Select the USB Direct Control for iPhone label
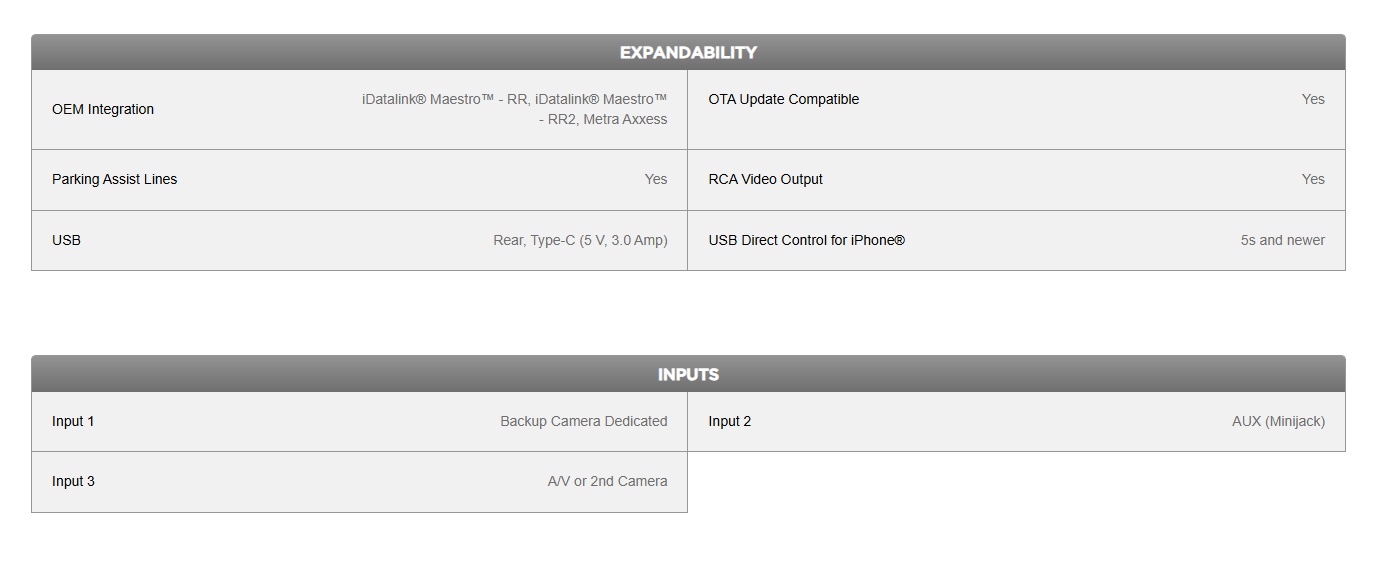Image resolution: width=1383 pixels, height=565 pixels. click(807, 240)
